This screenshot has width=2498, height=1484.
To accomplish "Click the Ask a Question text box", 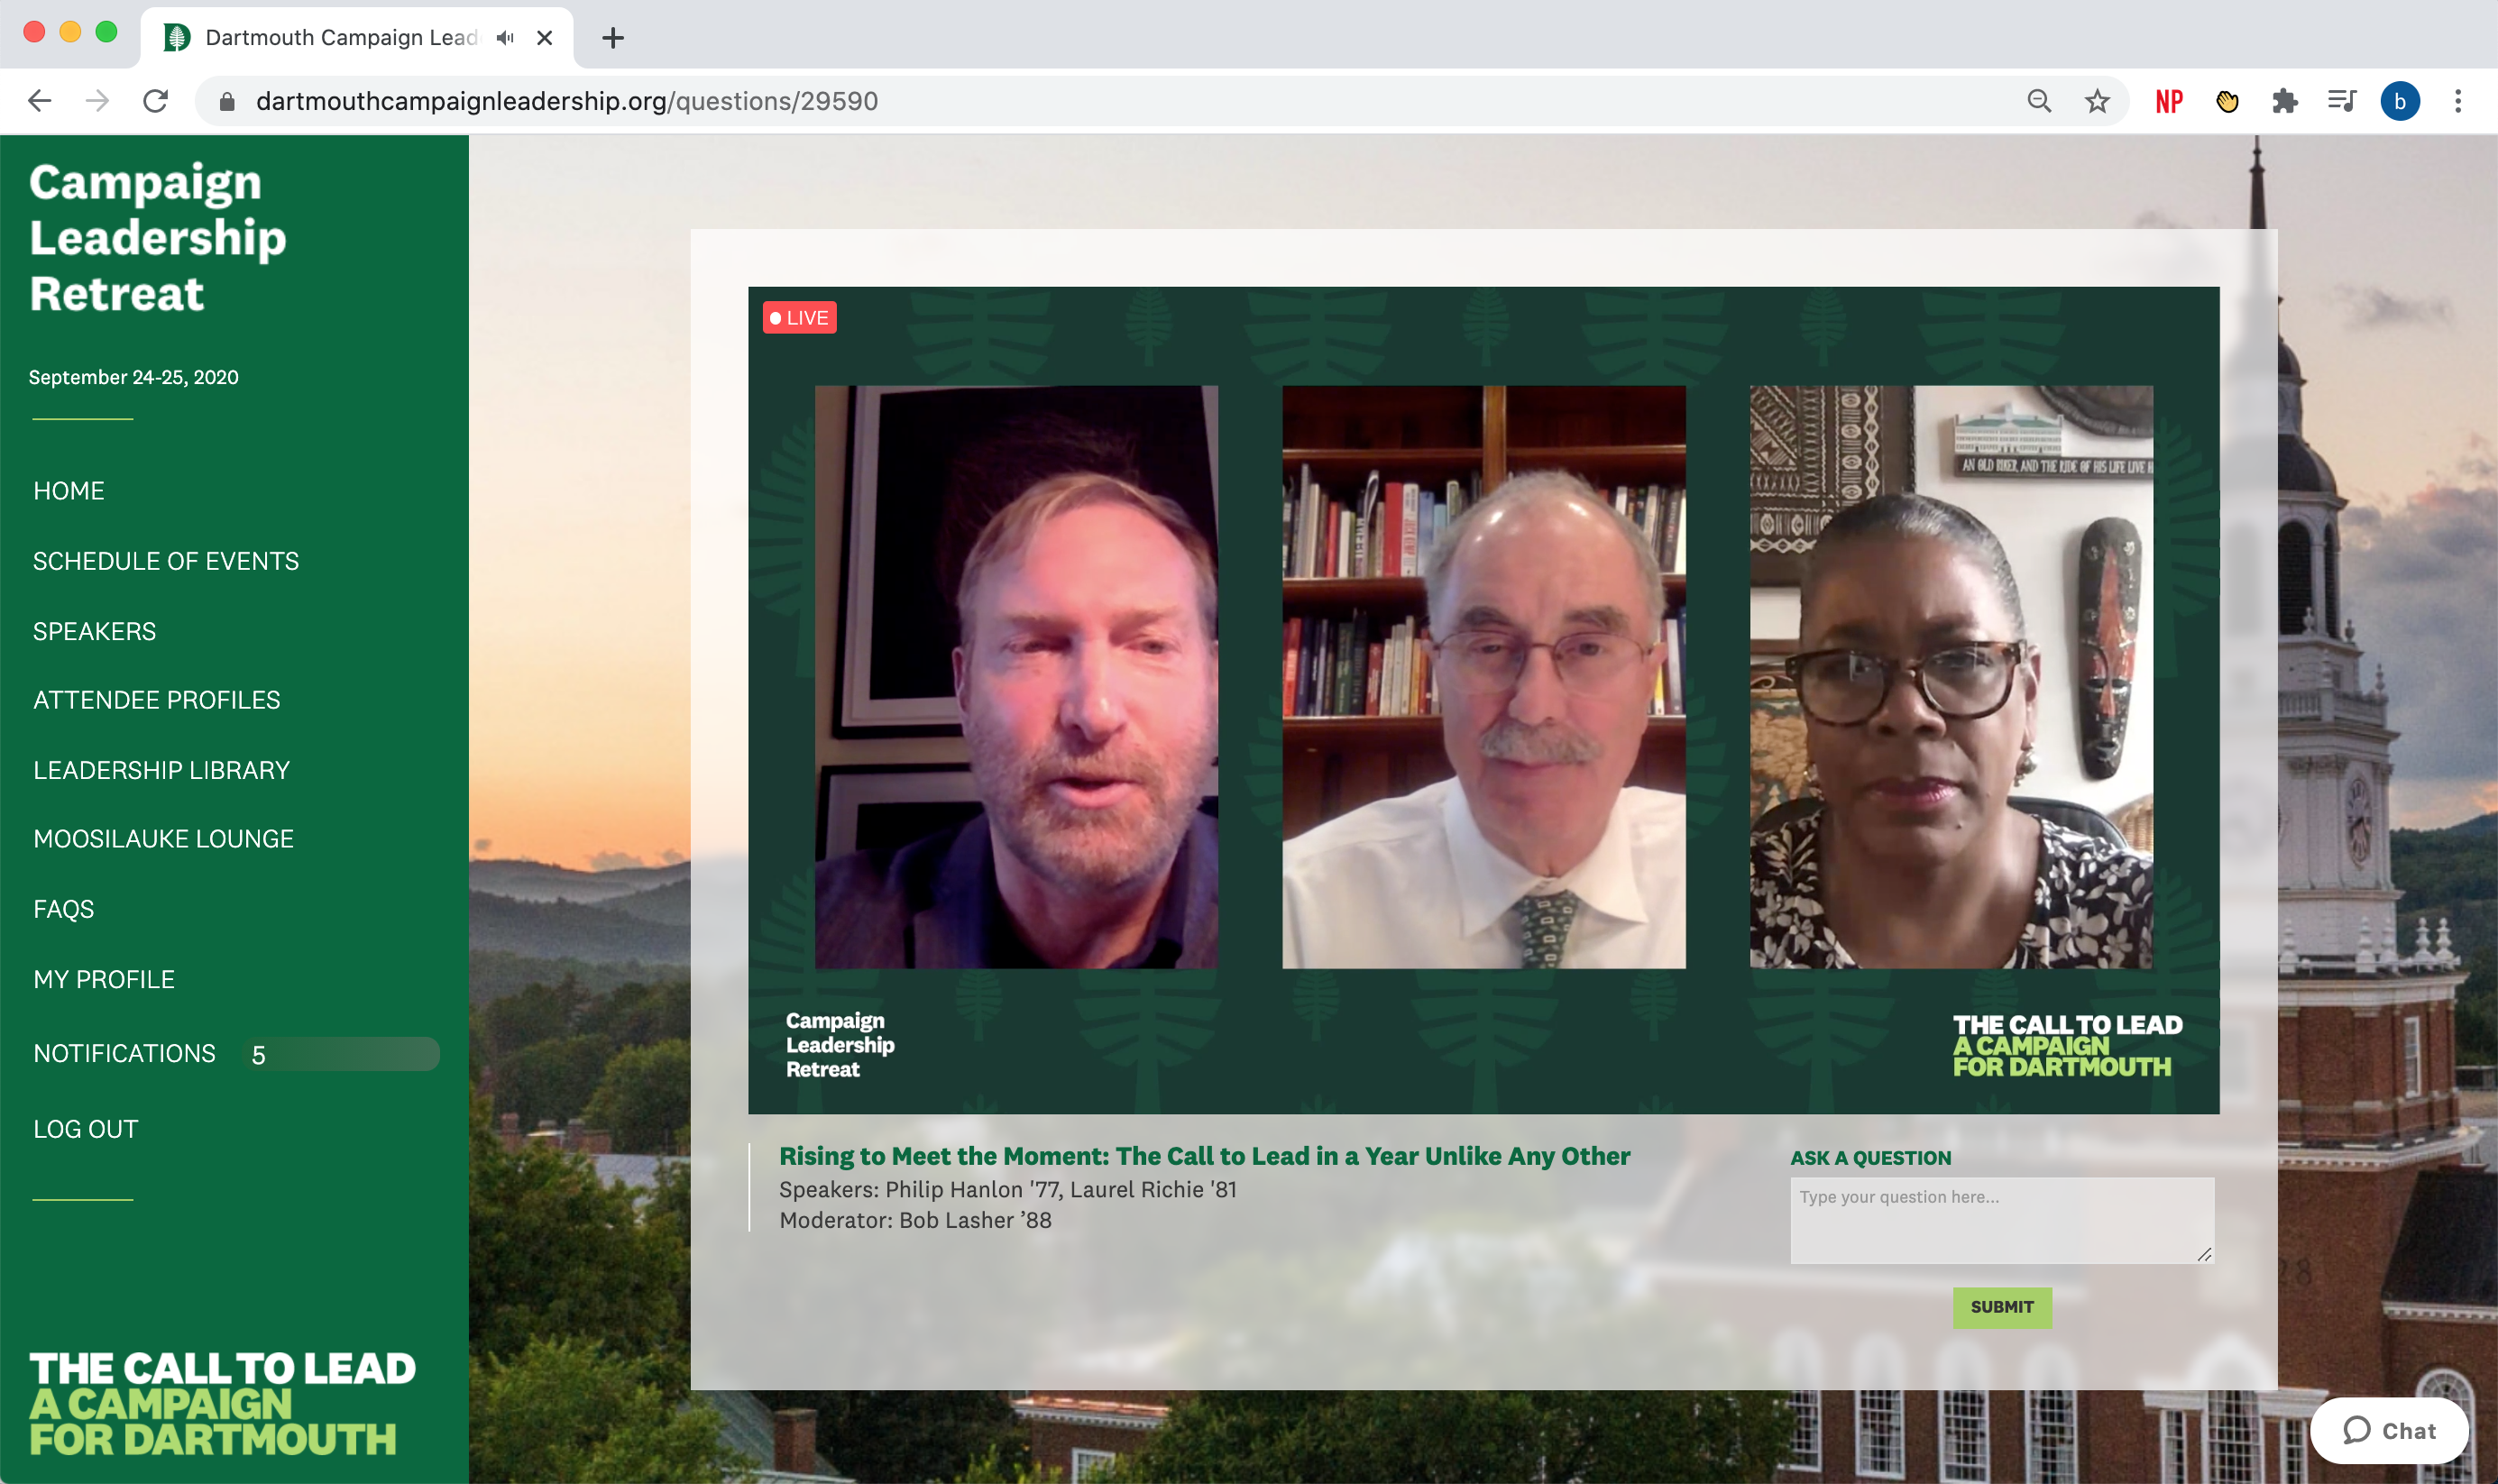I will point(2001,1220).
